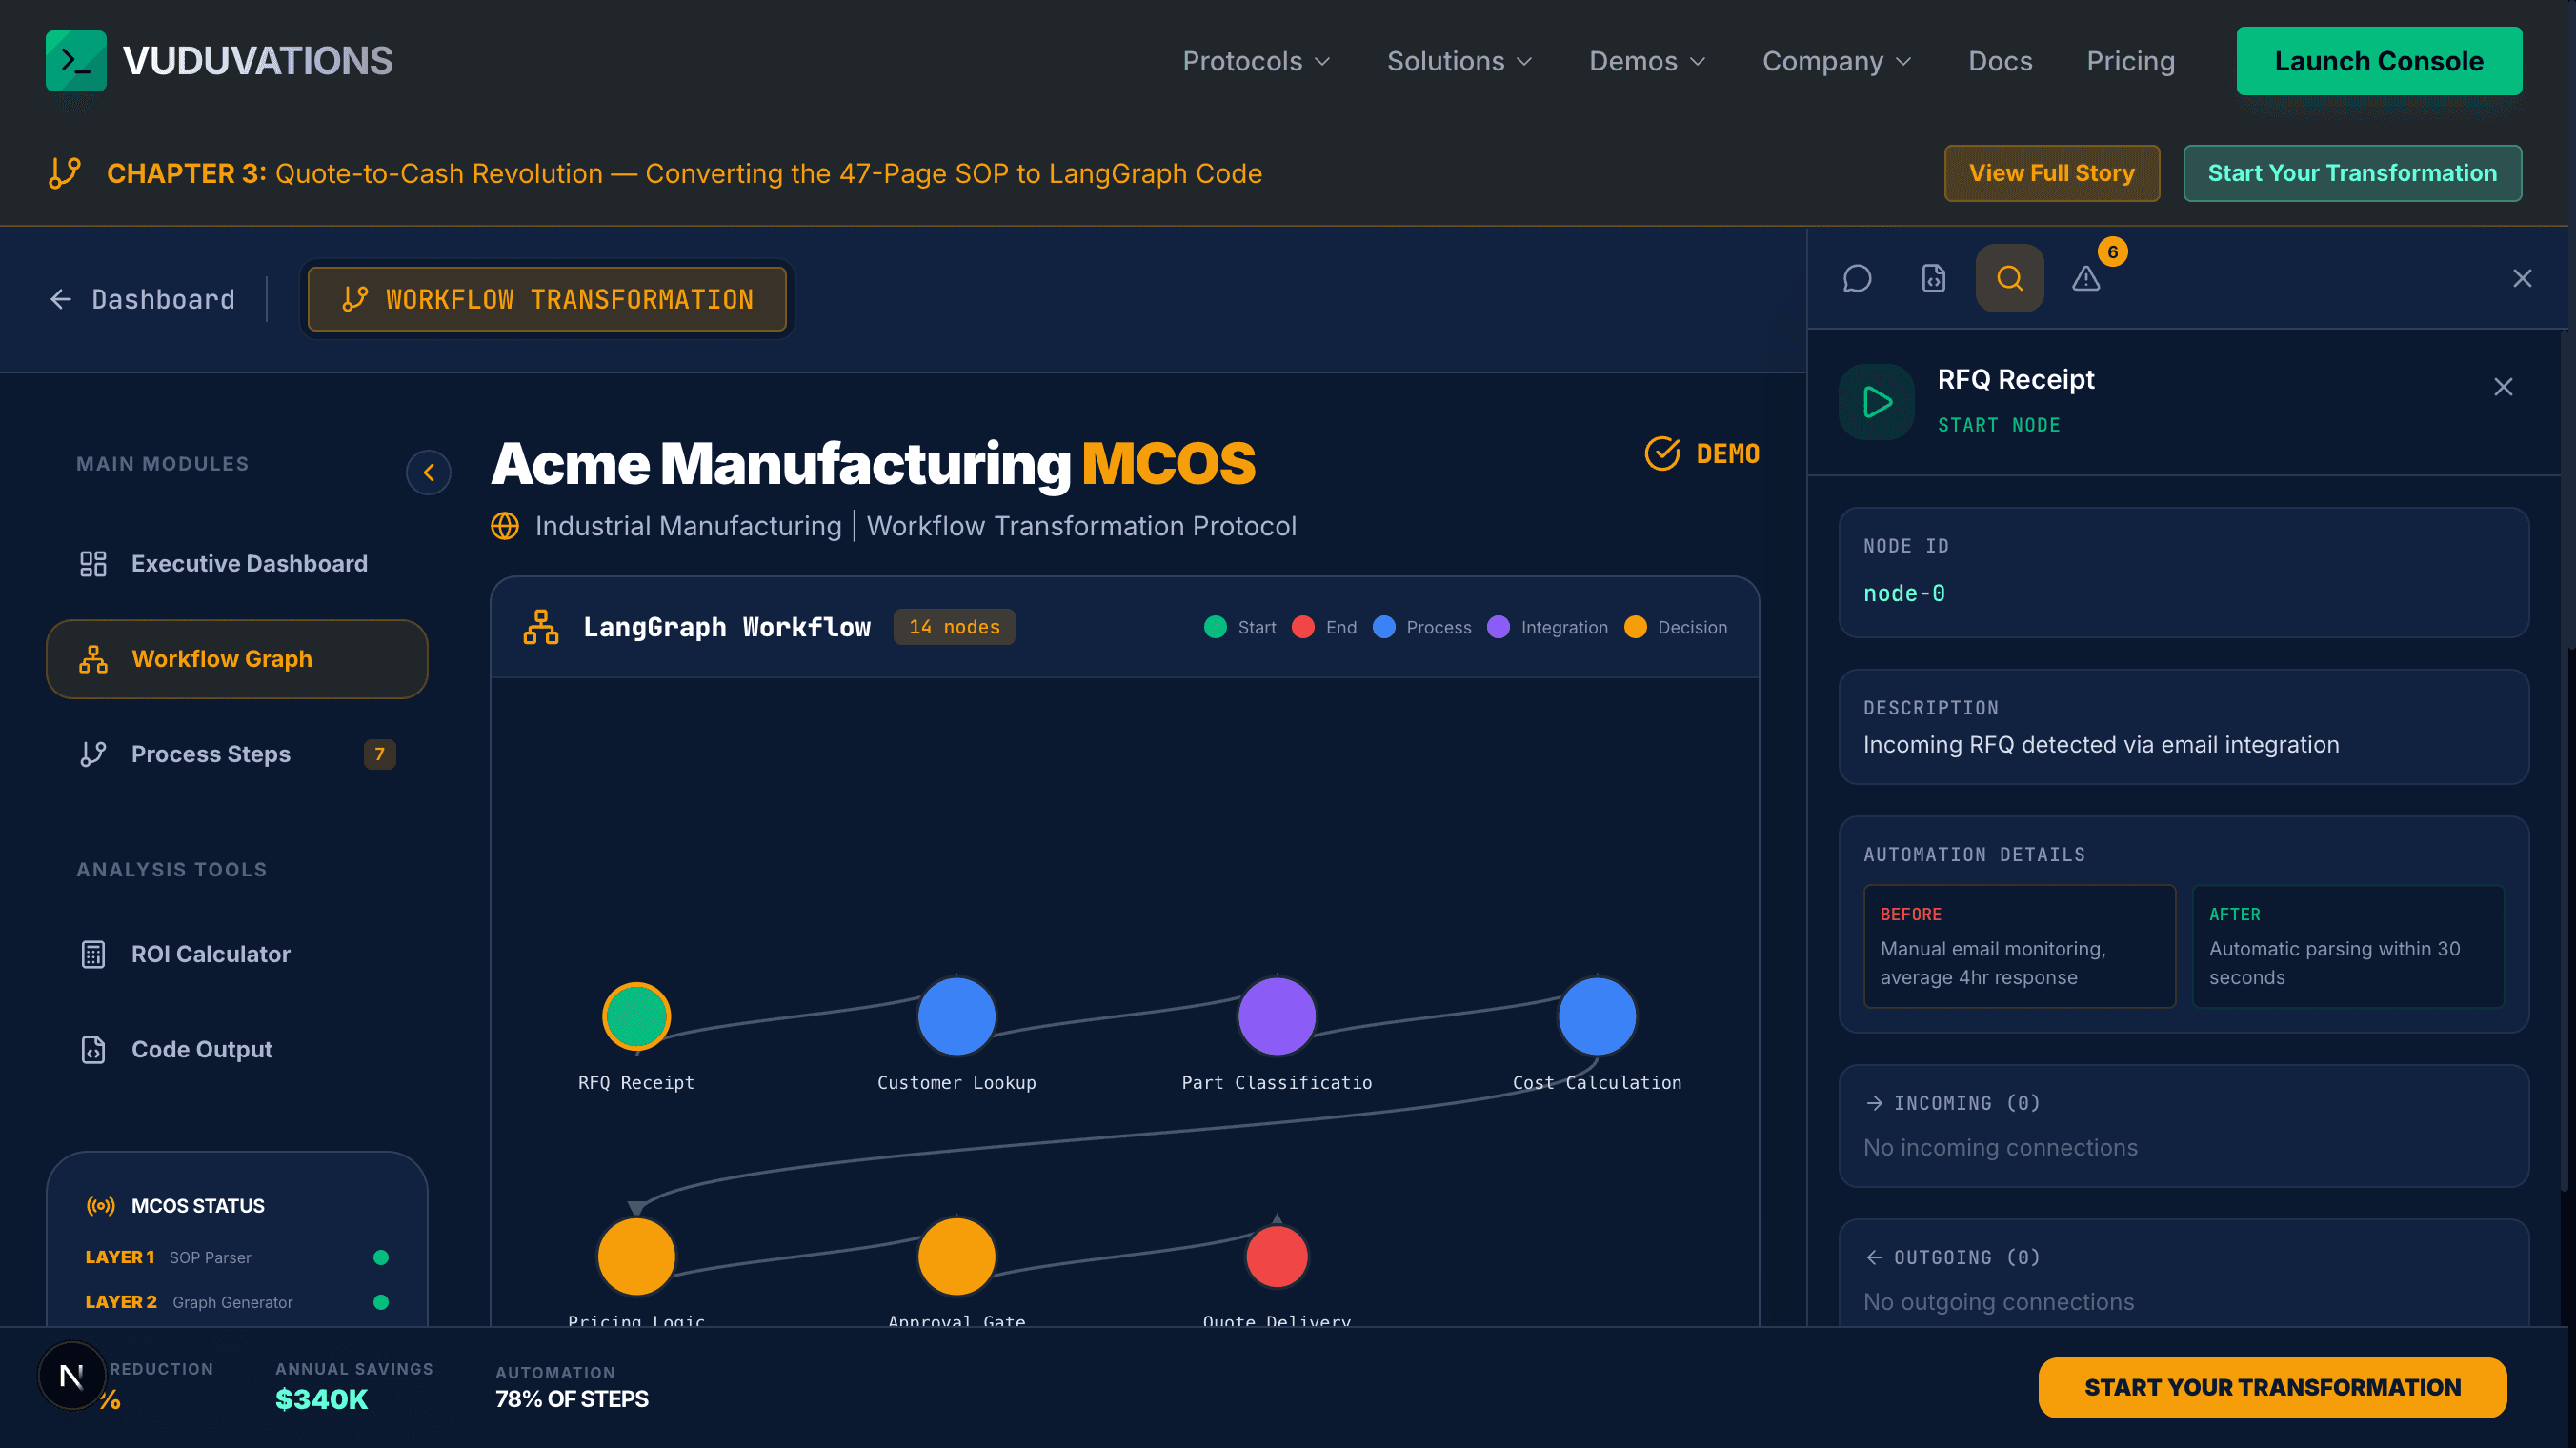Click the node-0 ID value
The image size is (2576, 1448).
(1904, 593)
